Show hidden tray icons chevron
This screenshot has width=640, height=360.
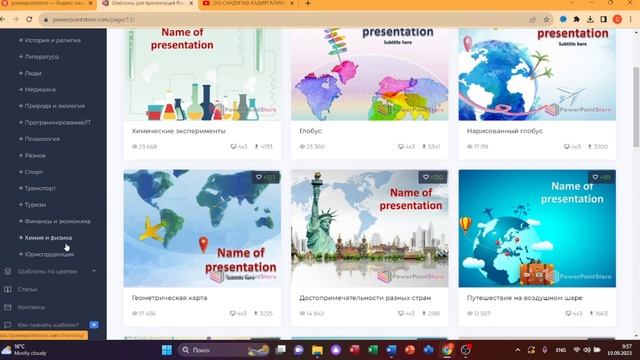click(518, 350)
